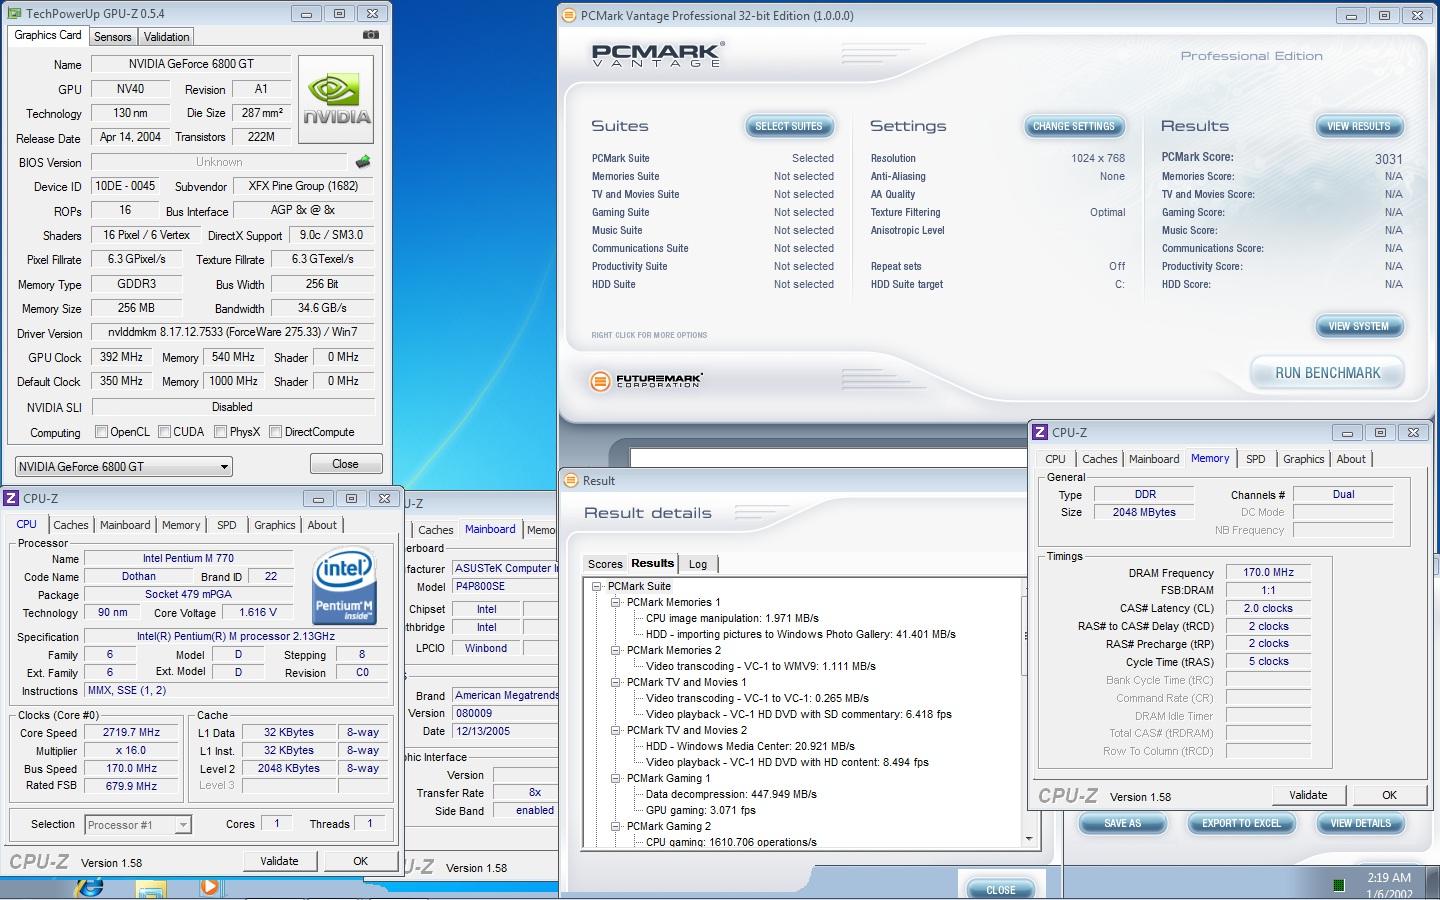Open the About tab in CPU-Z CPU window

click(322, 525)
